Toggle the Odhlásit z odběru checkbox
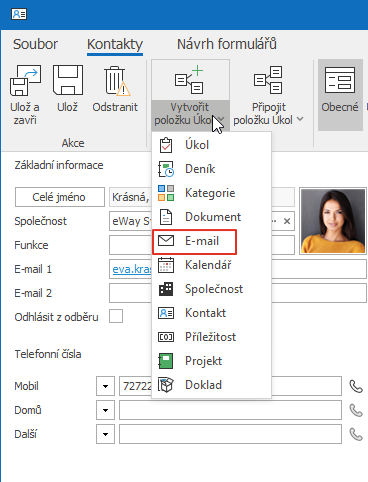 [x=116, y=316]
